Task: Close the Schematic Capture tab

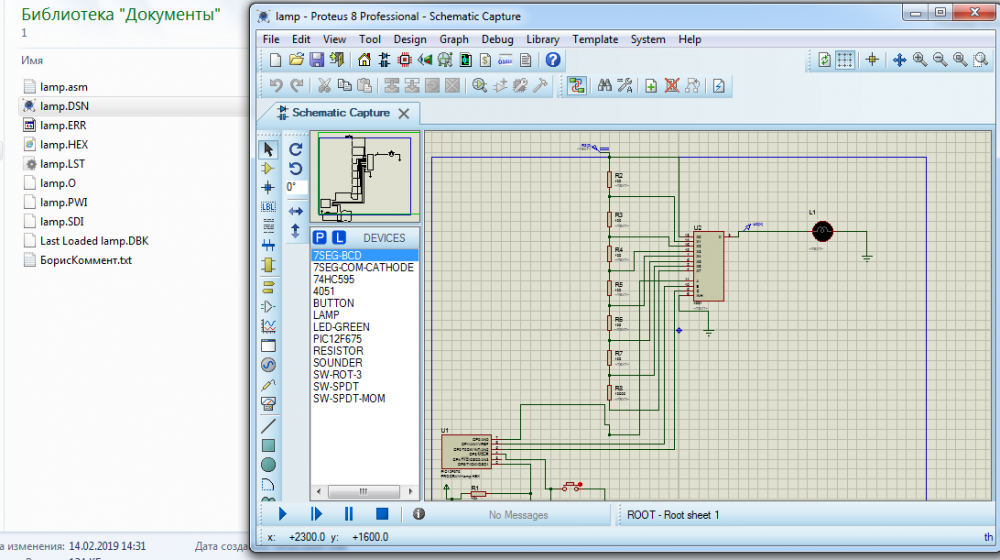Action: [404, 113]
